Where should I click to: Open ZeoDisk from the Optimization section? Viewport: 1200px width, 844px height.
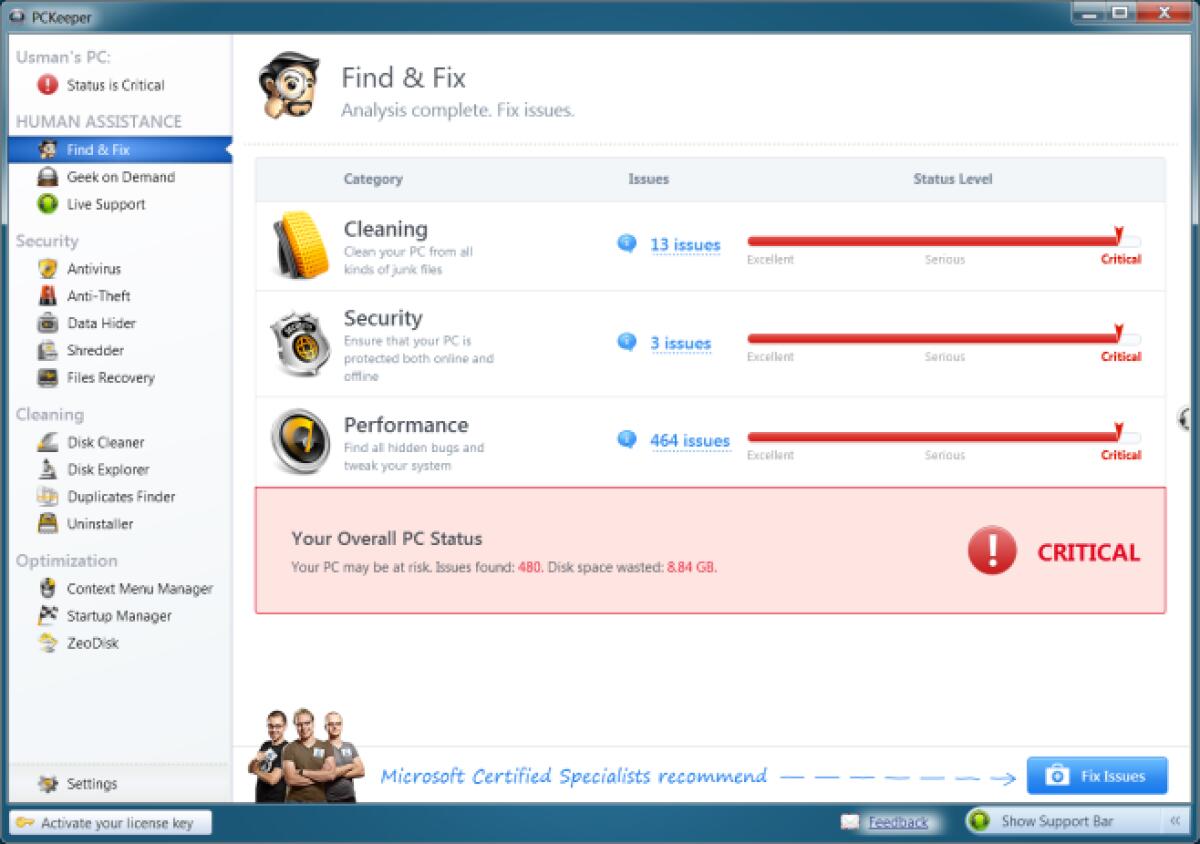click(x=90, y=643)
